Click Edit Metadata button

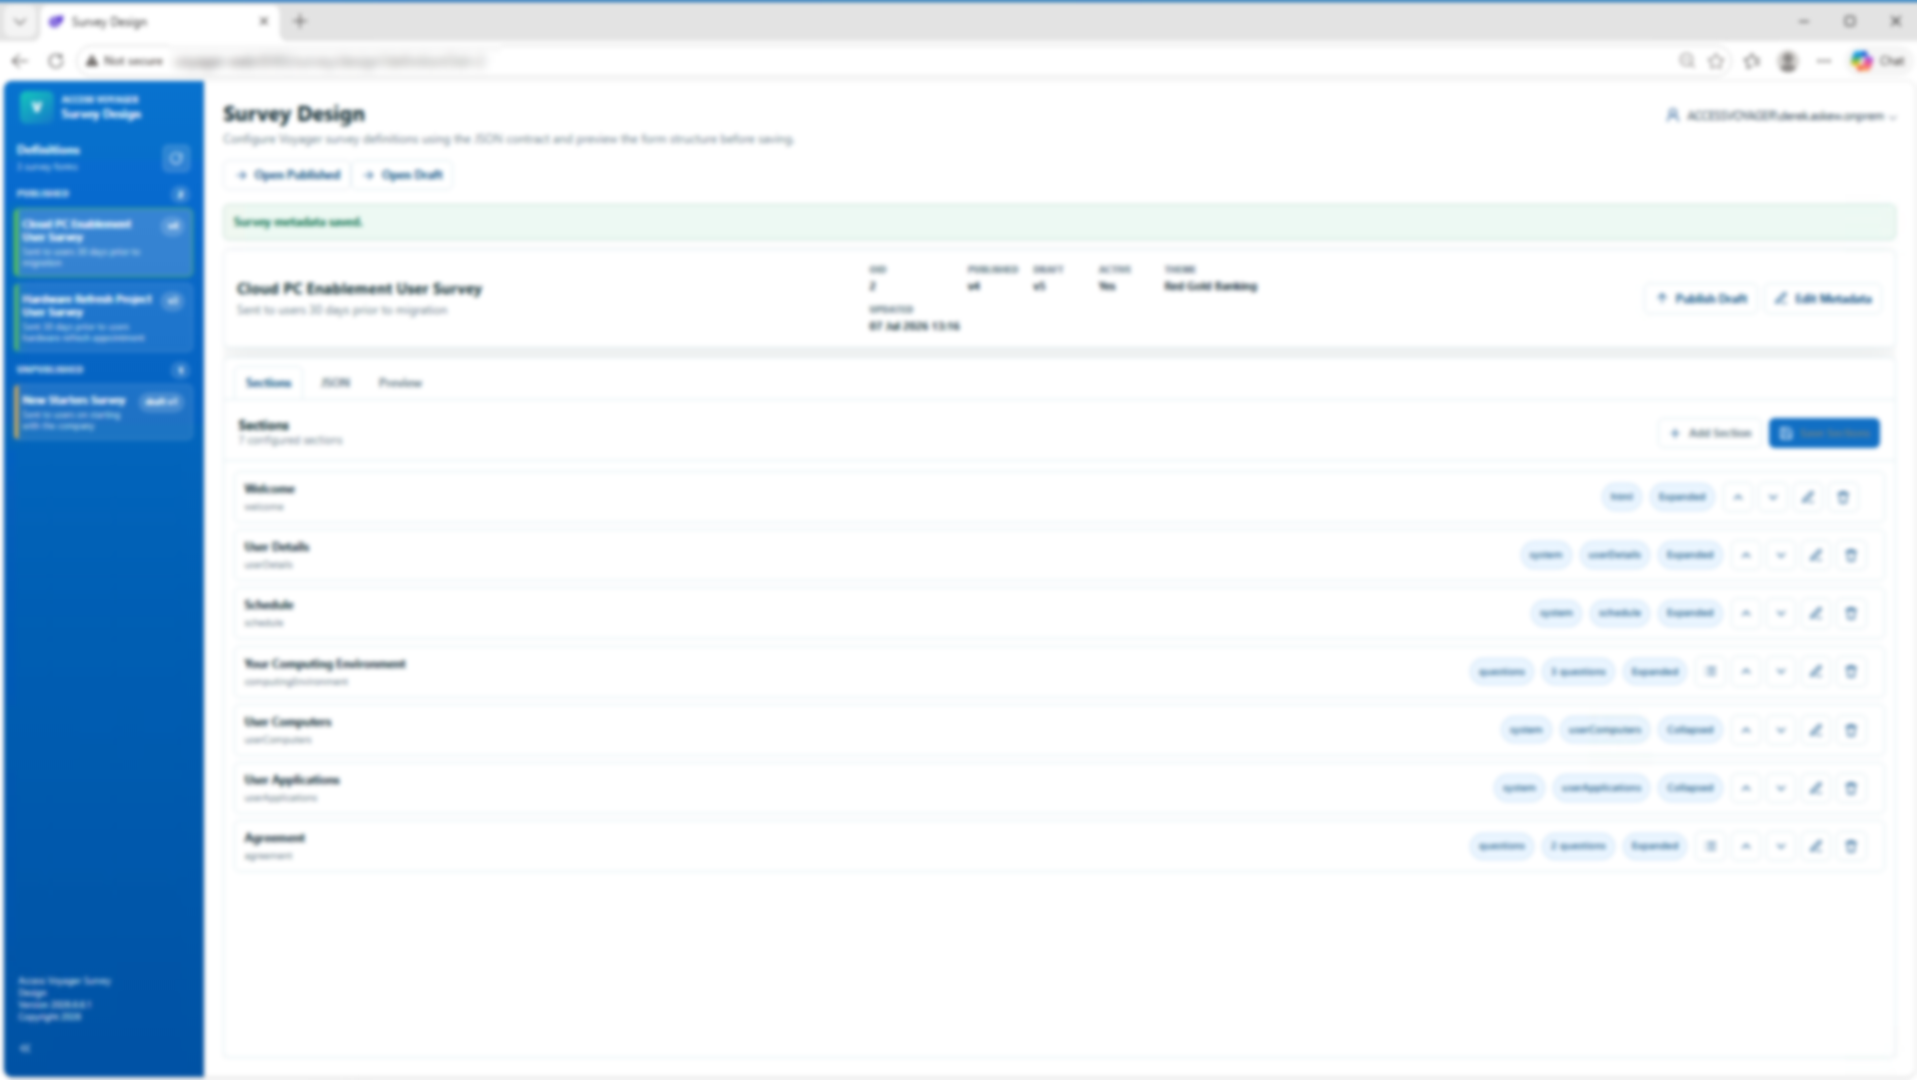(1823, 299)
